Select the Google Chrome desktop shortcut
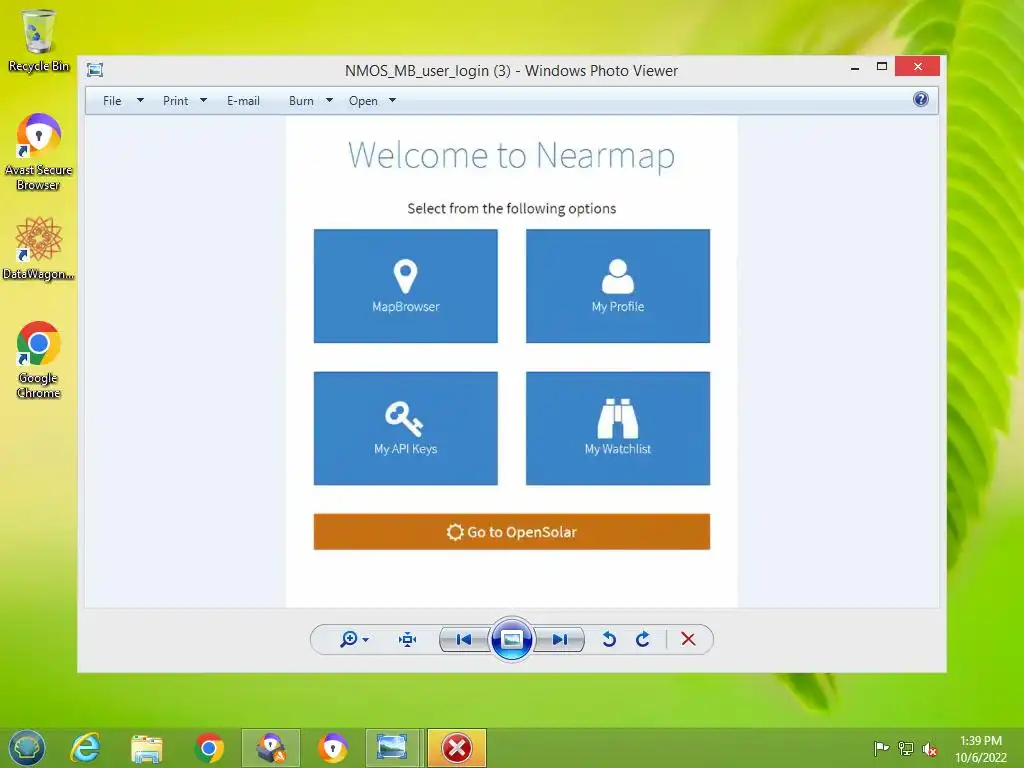 coord(39,359)
